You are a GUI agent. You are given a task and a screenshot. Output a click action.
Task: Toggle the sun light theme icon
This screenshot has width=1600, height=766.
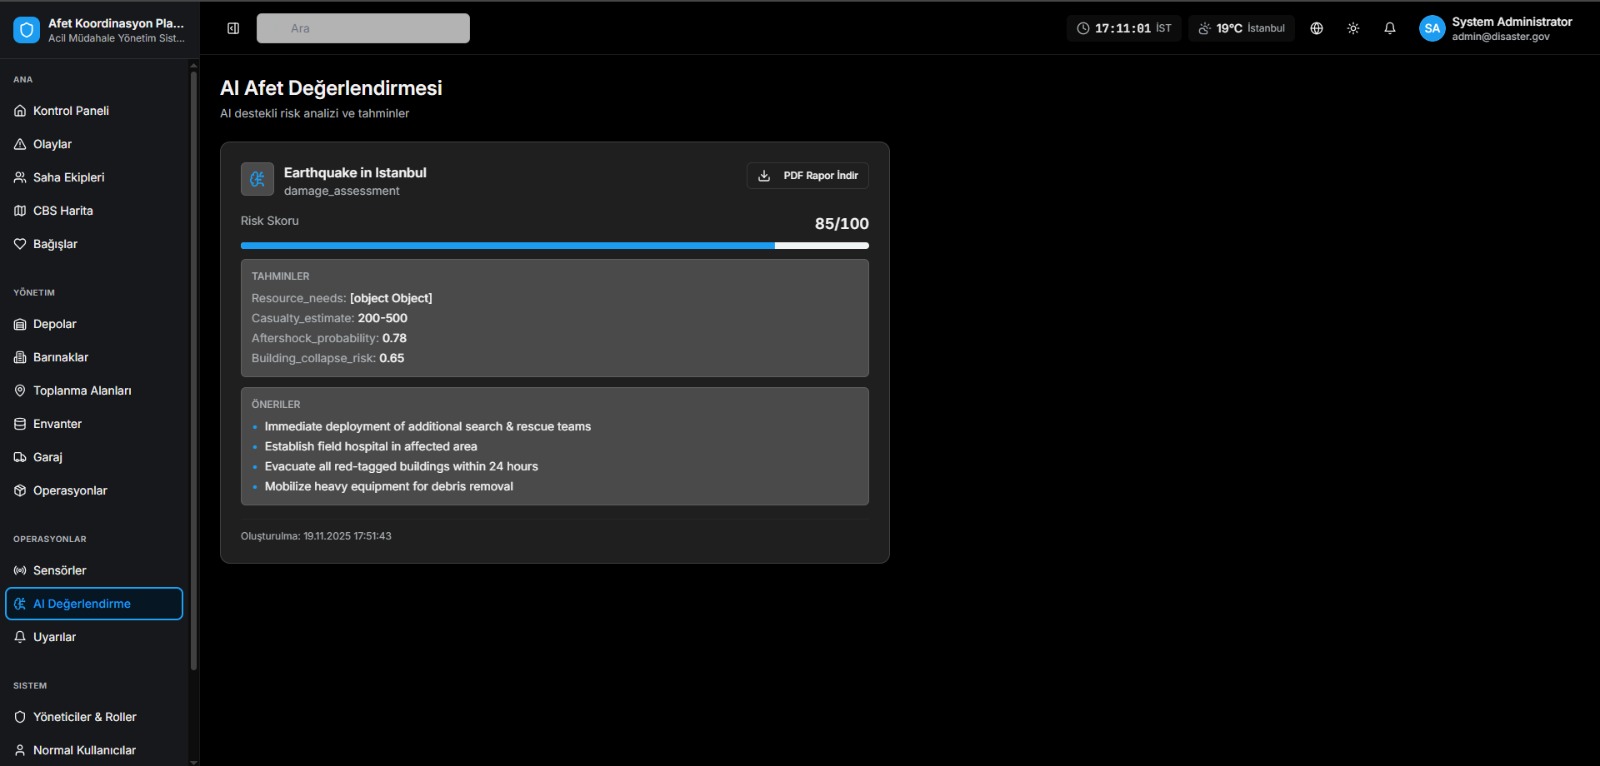[x=1353, y=28]
